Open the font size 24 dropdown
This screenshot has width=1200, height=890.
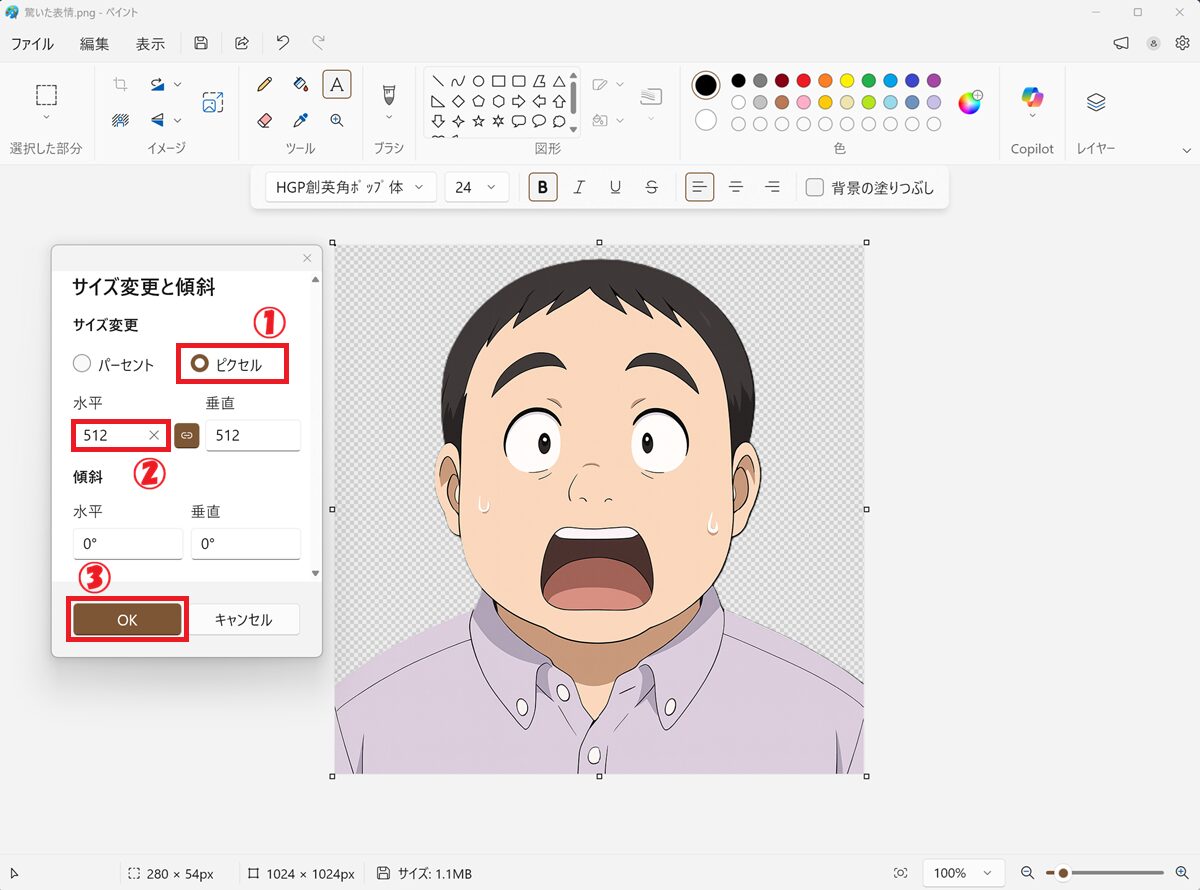pos(476,187)
